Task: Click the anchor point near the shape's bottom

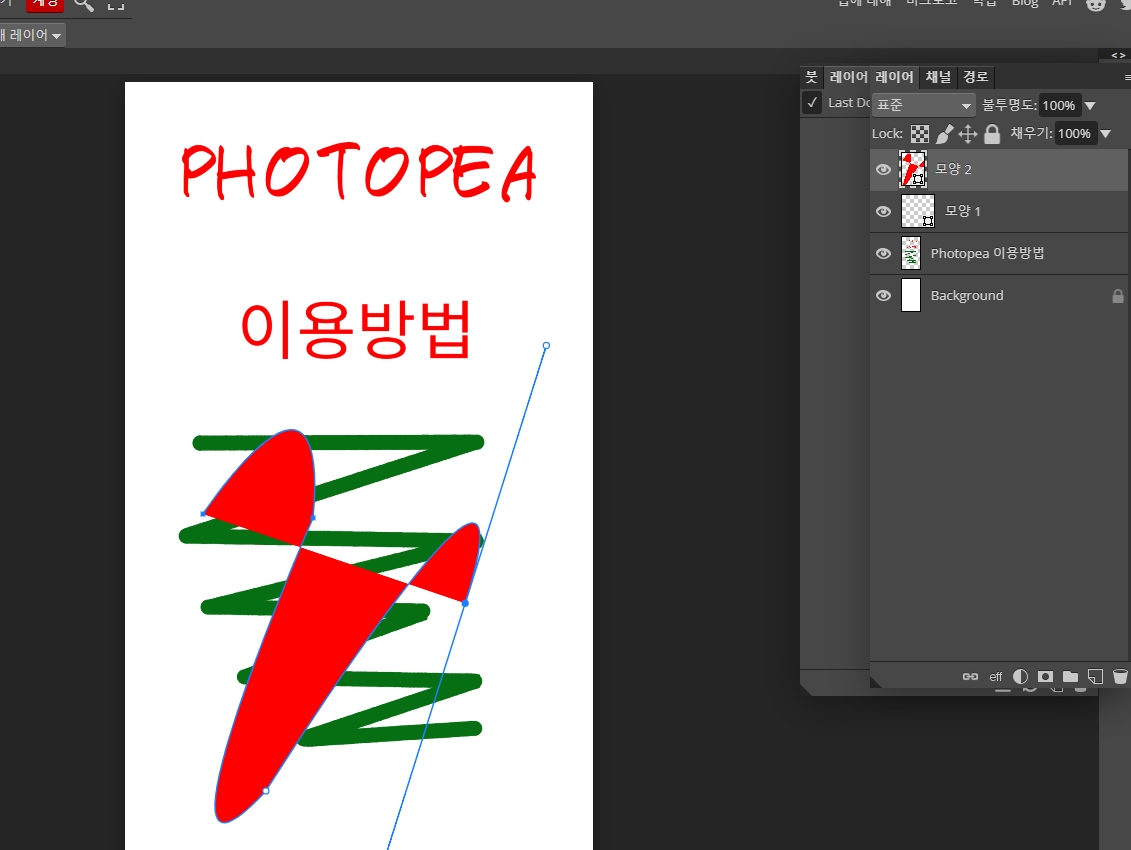Action: 265,791
